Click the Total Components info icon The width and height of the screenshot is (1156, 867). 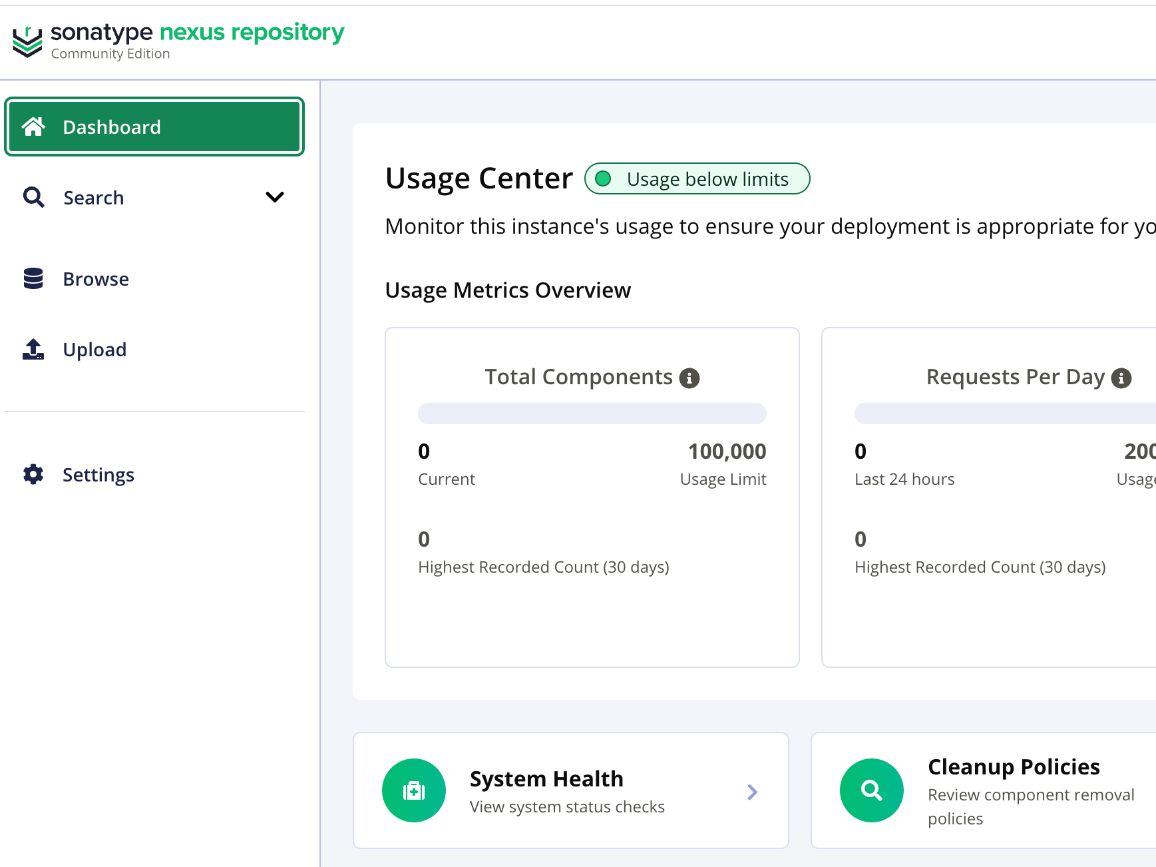[x=689, y=378]
